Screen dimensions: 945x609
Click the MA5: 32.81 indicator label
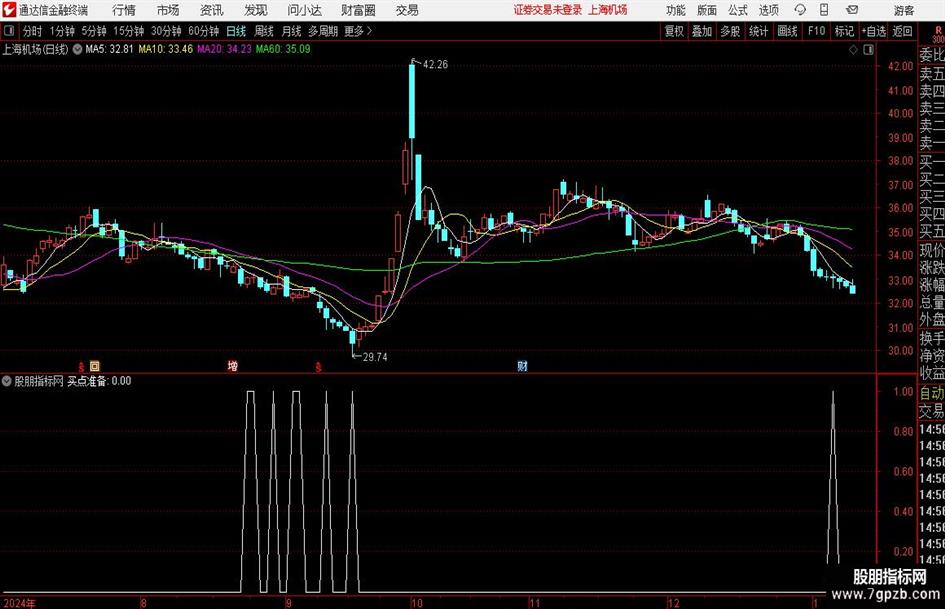[x=109, y=49]
